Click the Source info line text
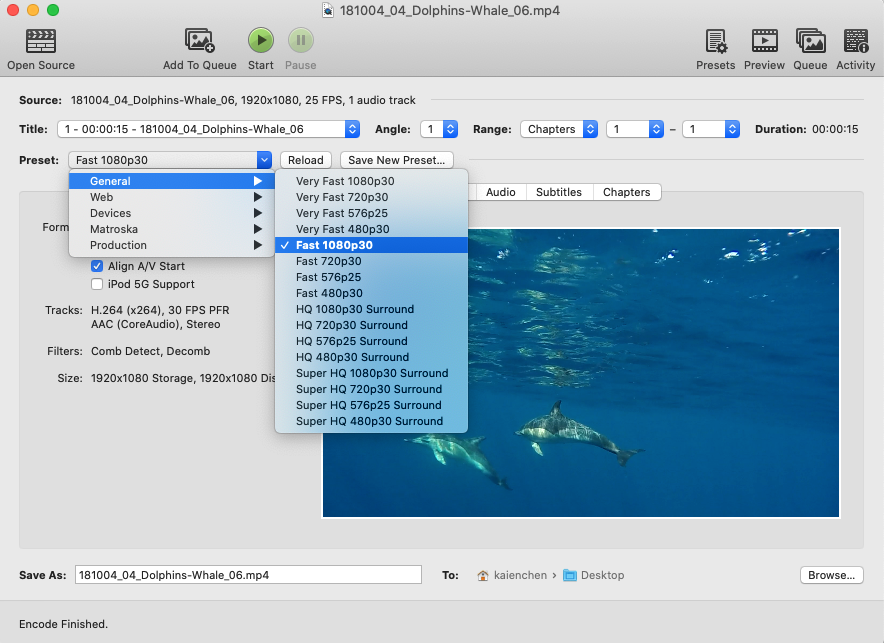The image size is (884, 643). tap(243, 100)
